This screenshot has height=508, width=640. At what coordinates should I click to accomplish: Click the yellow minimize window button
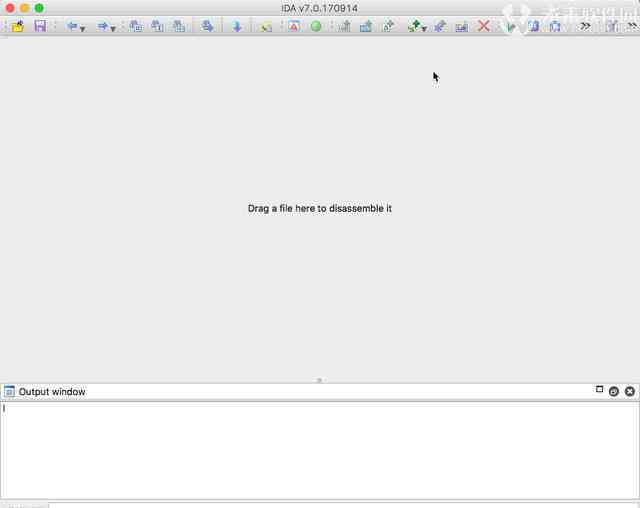[x=24, y=8]
